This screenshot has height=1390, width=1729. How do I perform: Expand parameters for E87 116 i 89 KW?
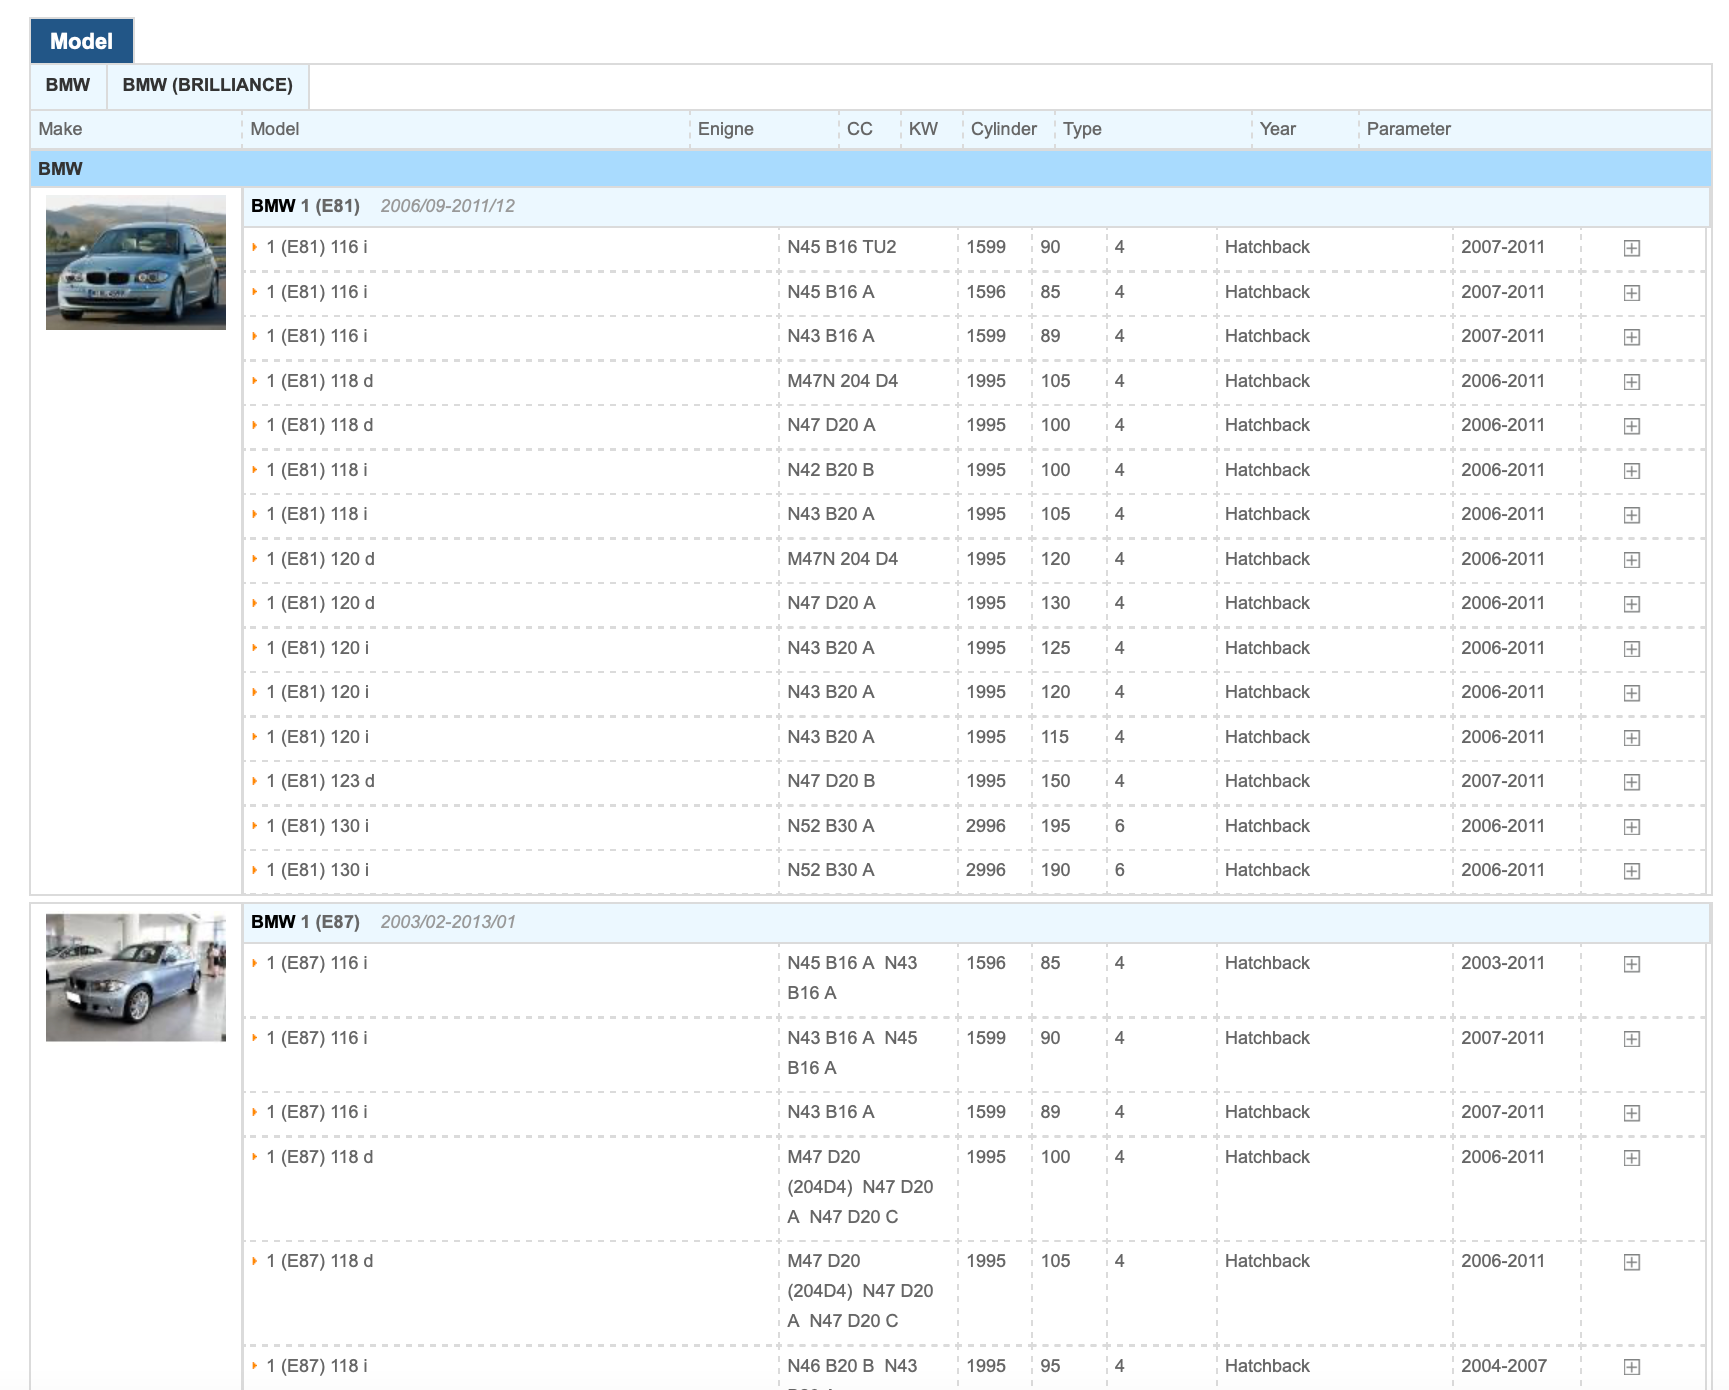tap(1631, 1113)
